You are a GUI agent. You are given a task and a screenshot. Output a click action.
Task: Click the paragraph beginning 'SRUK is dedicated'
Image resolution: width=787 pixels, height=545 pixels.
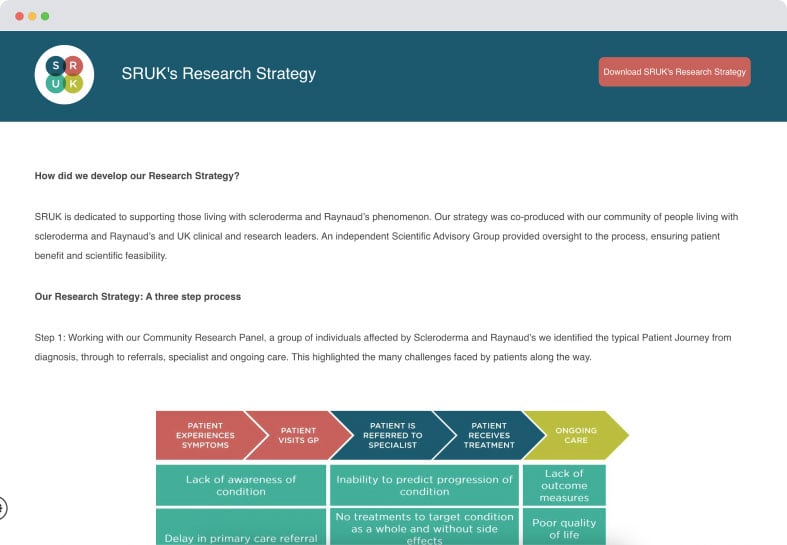(386, 236)
